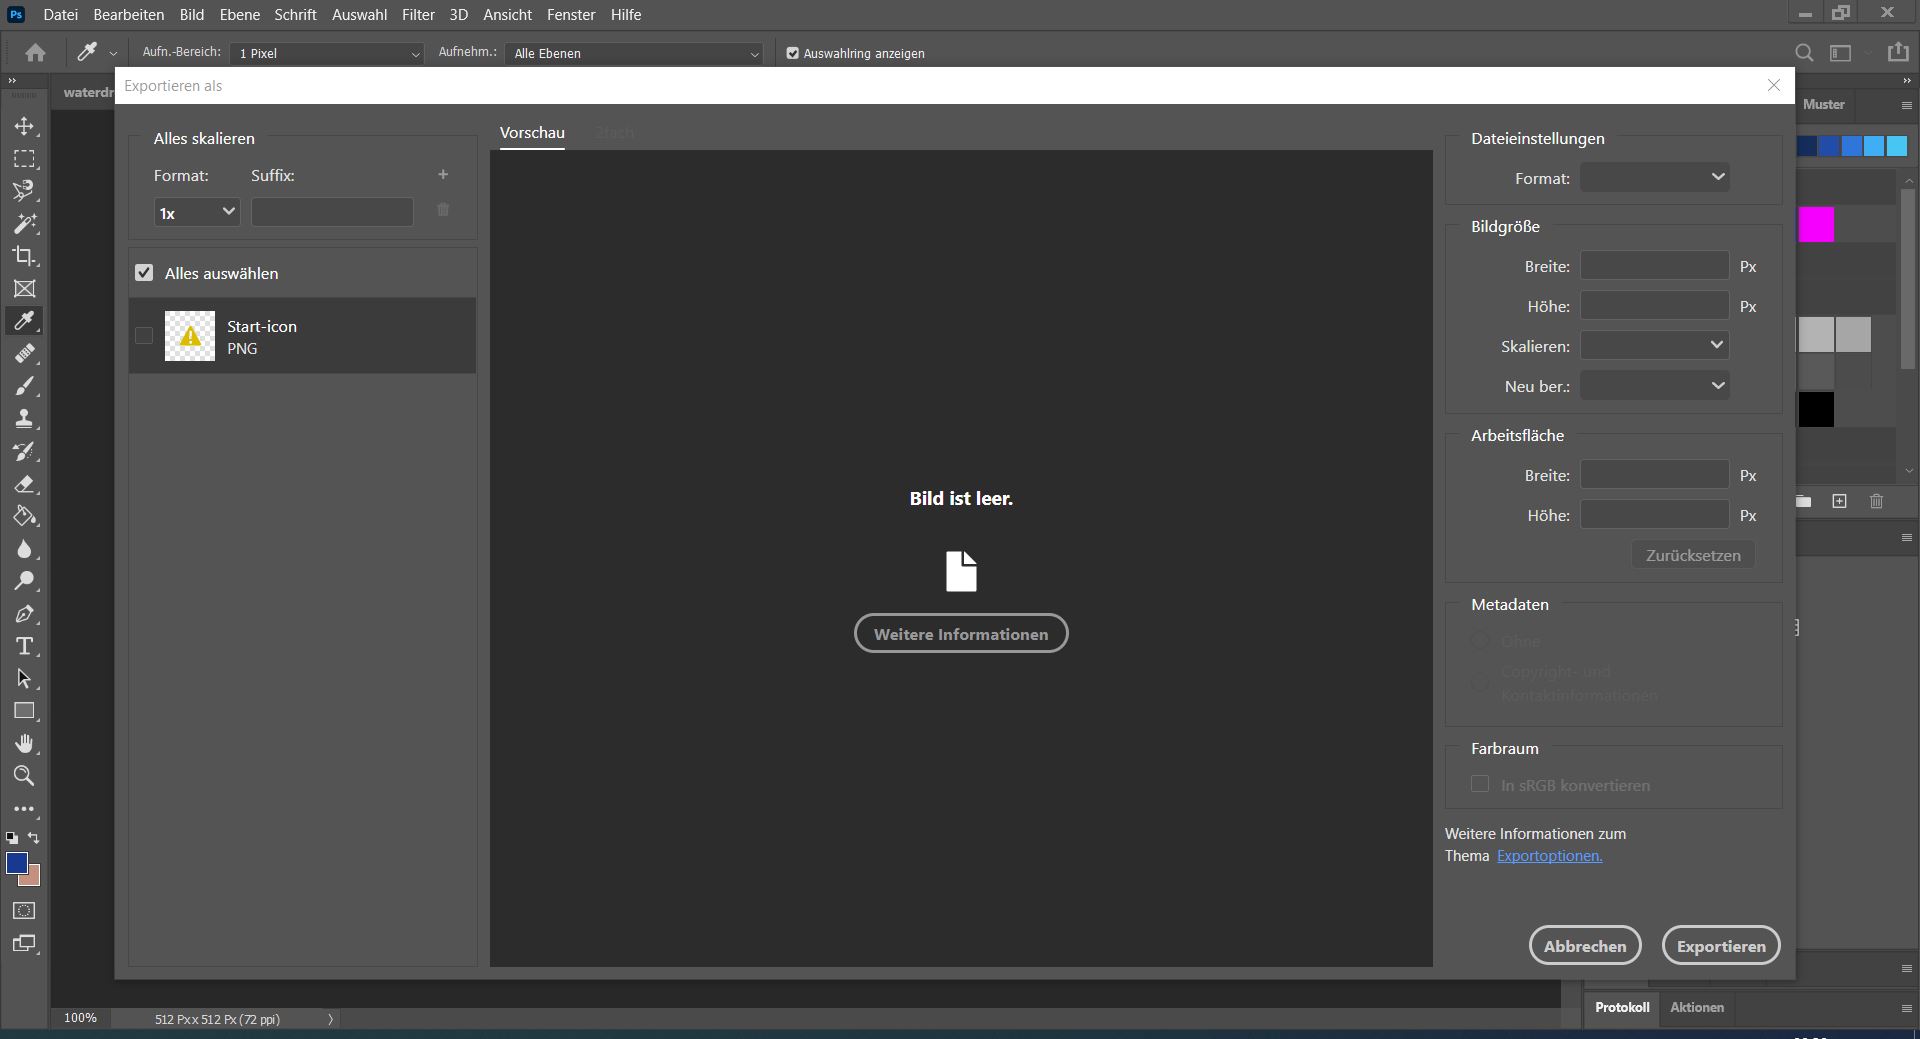Image resolution: width=1920 pixels, height=1039 pixels.
Task: Toggle Auswahlring anzeigen checkbox
Action: click(x=793, y=54)
